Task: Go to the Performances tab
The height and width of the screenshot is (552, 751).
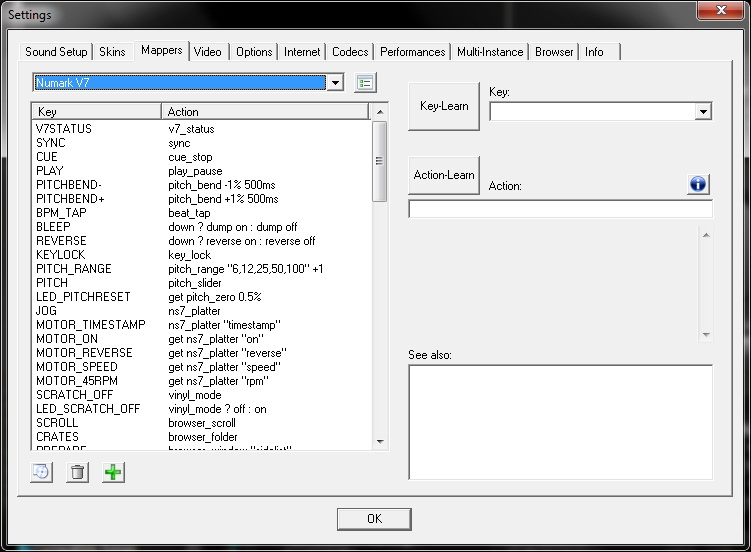Action: pyautogui.click(x=412, y=52)
